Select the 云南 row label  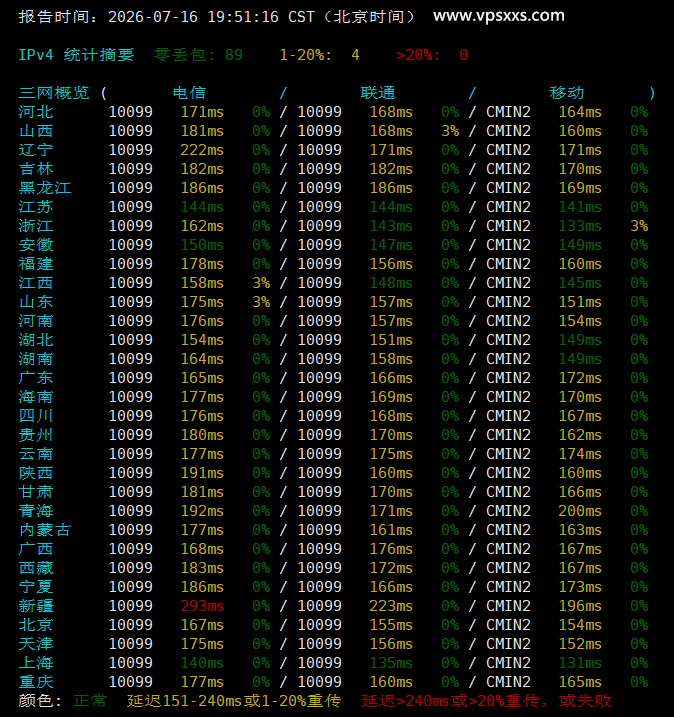click(36, 454)
